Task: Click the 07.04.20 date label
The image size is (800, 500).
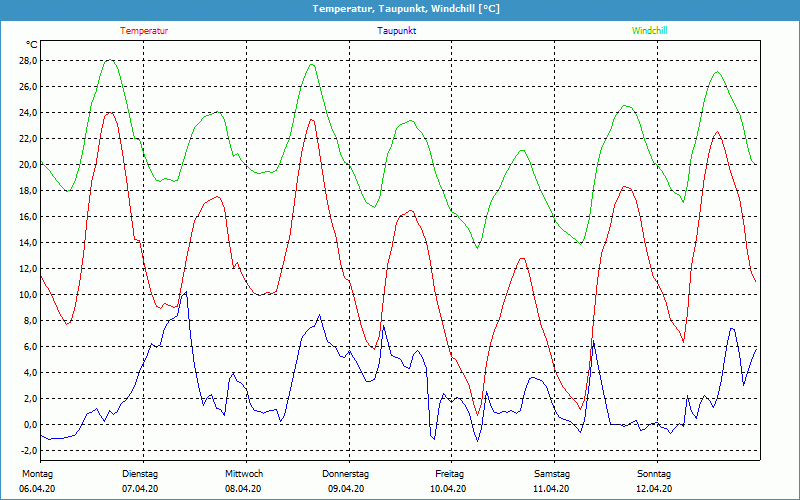Action: (x=140, y=489)
